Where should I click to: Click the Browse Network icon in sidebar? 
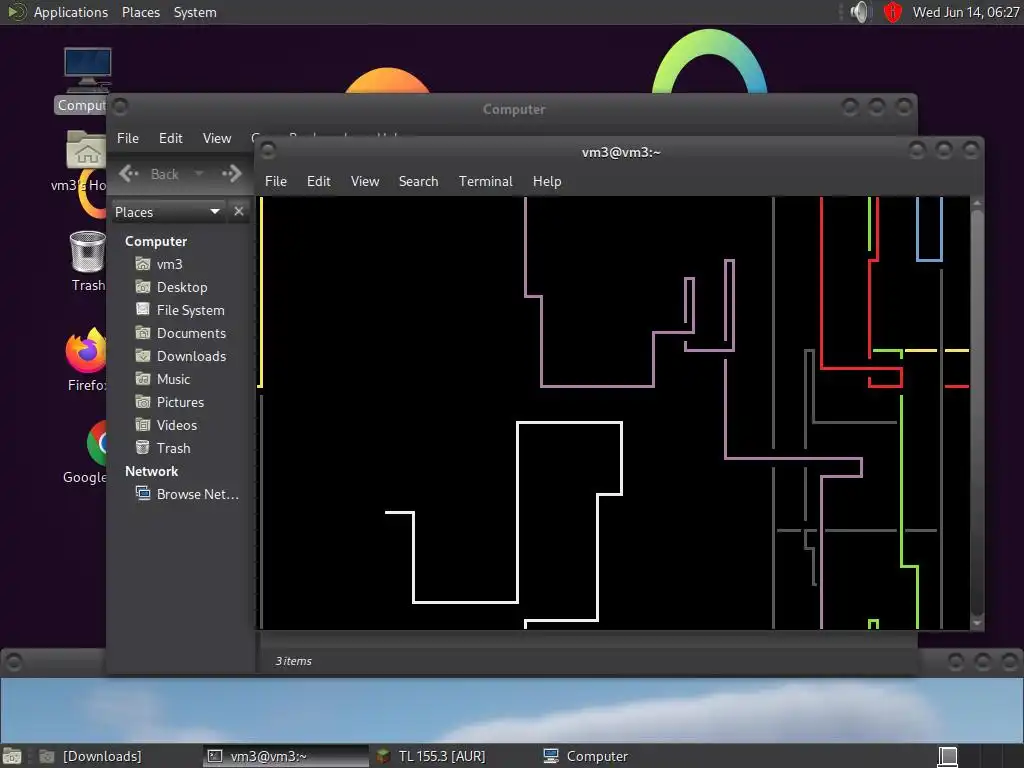pyautogui.click(x=142, y=493)
